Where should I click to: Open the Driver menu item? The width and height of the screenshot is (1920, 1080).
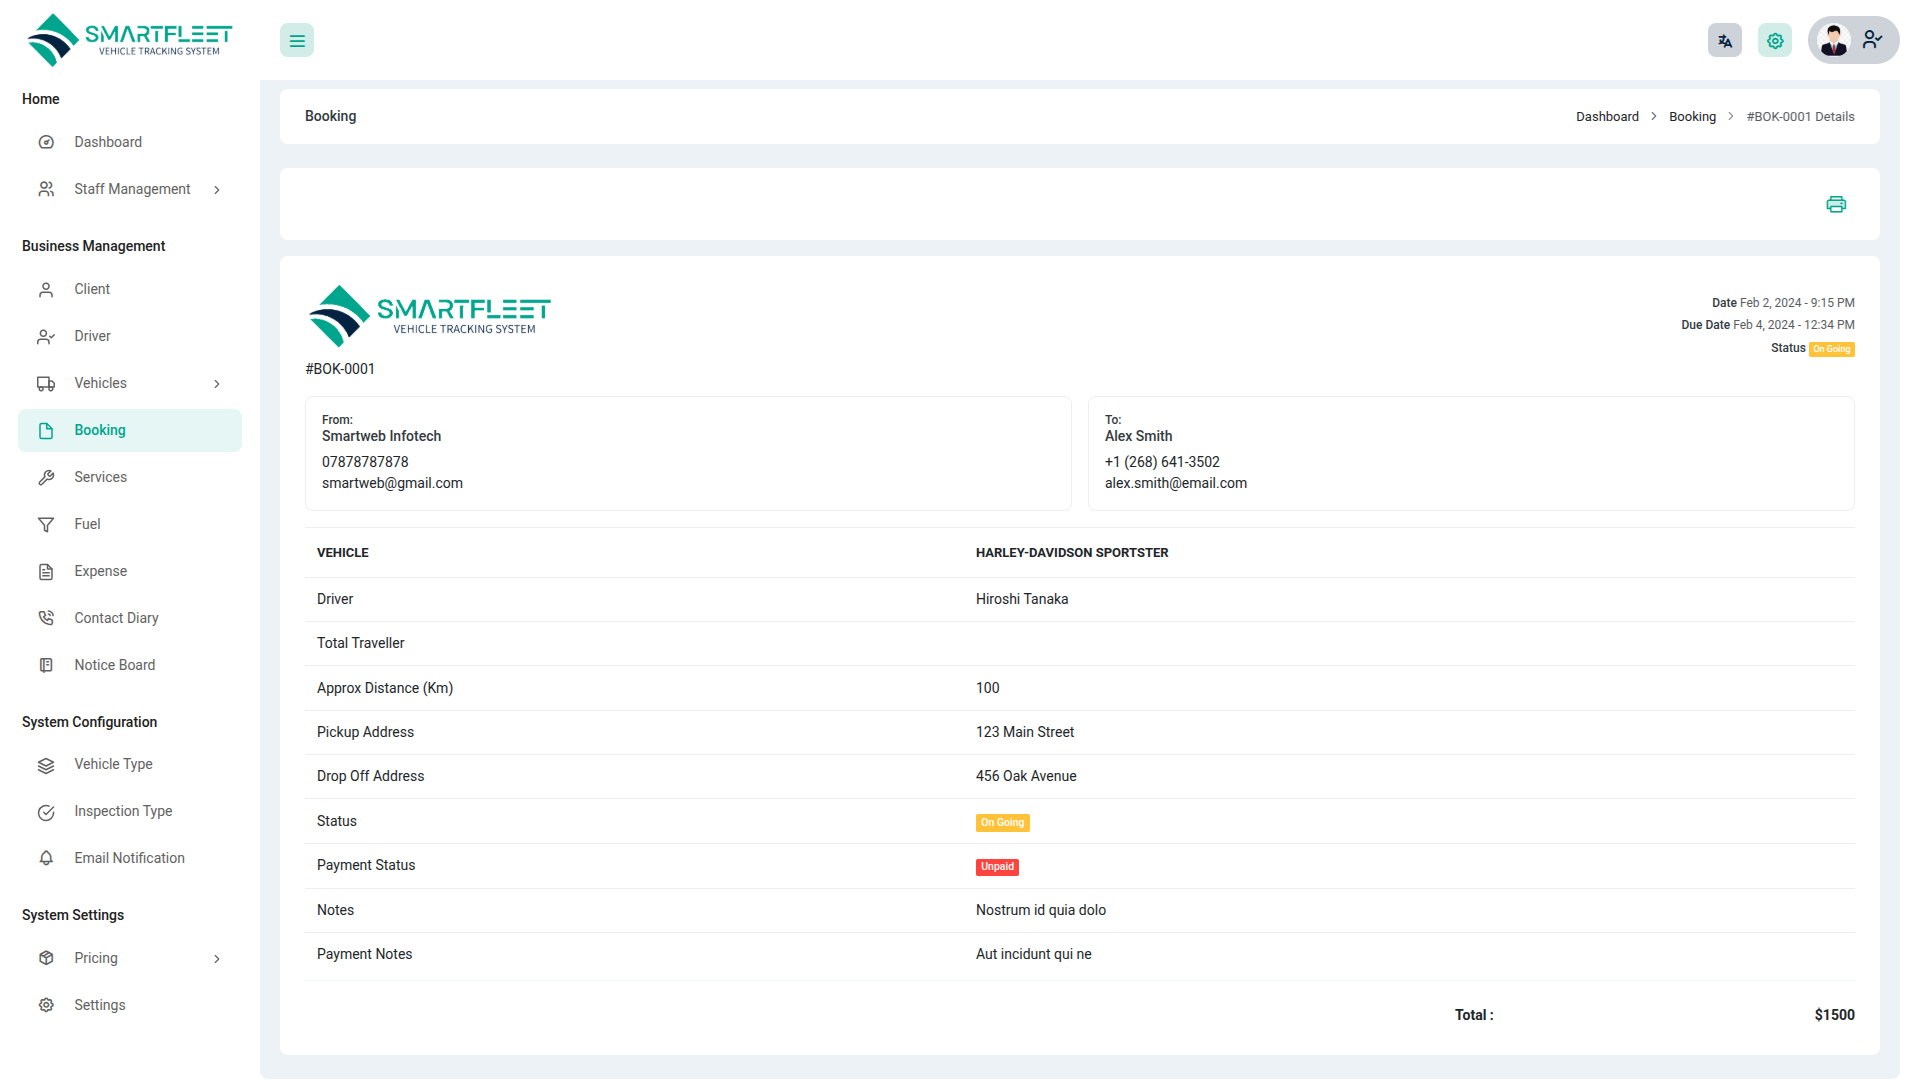click(x=92, y=336)
